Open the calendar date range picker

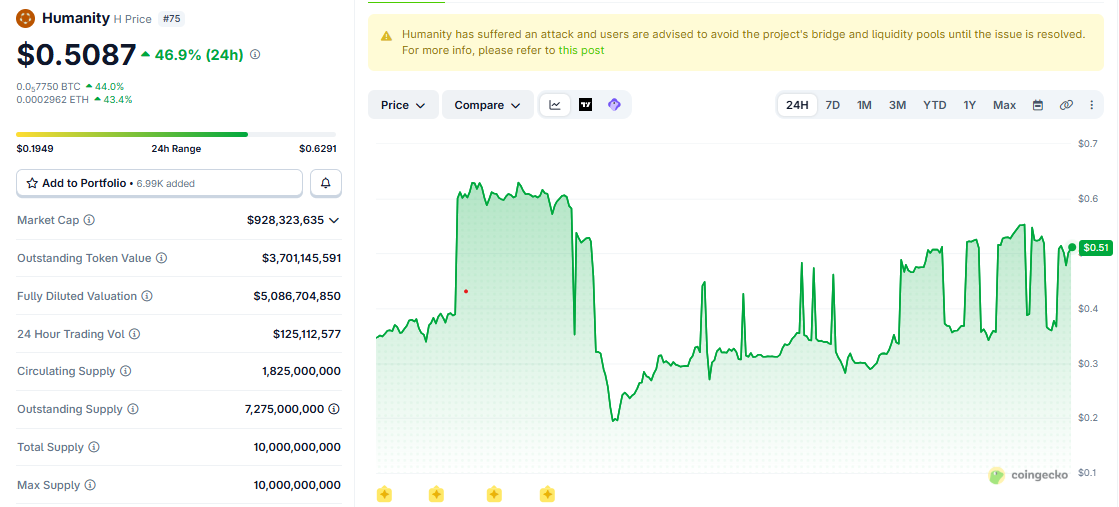(1038, 105)
